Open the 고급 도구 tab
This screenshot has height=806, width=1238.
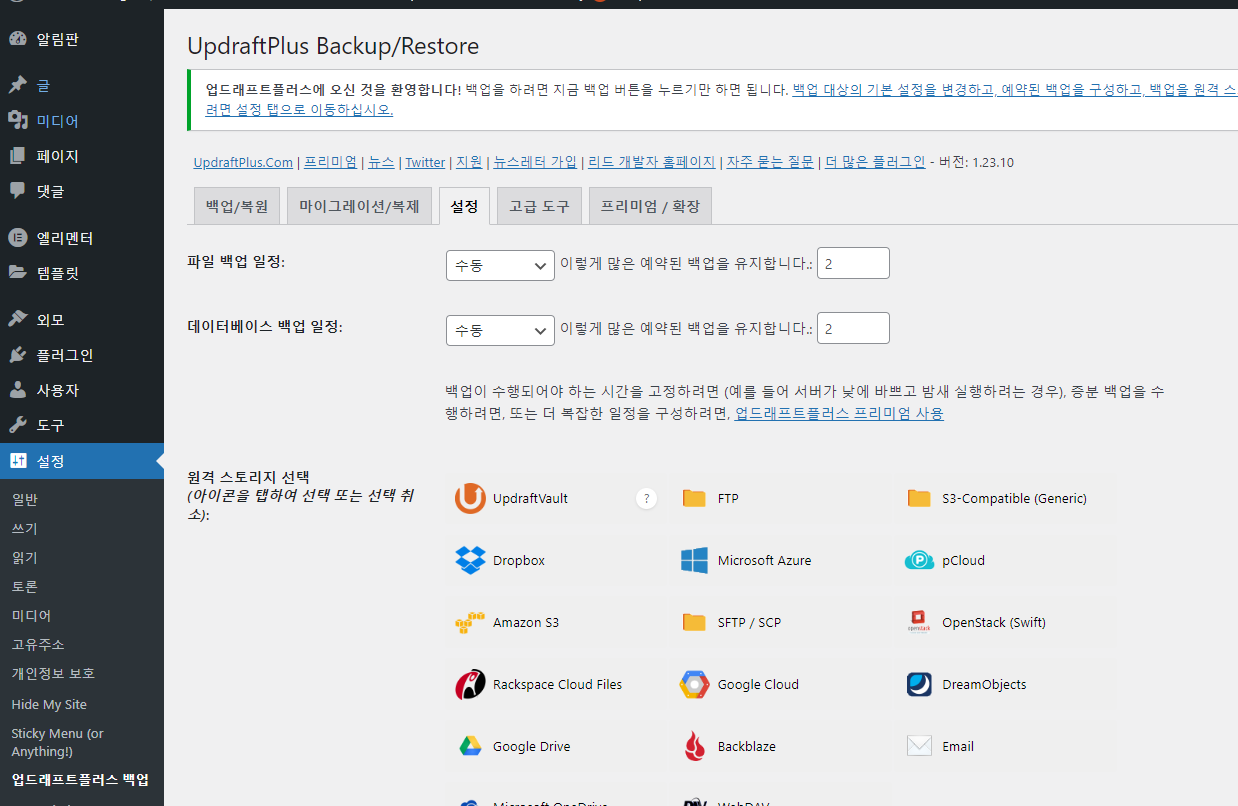point(539,205)
